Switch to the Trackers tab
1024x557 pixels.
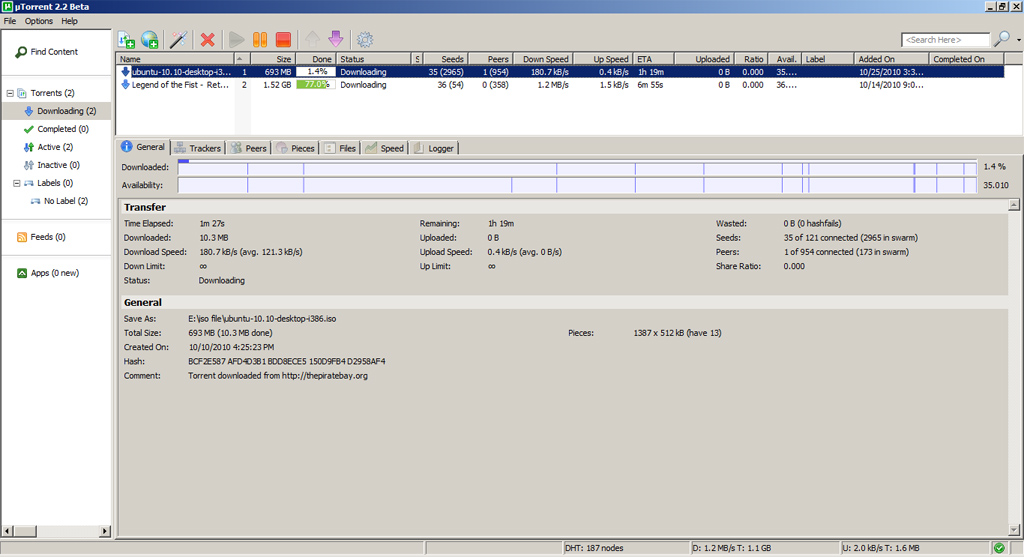[198, 148]
